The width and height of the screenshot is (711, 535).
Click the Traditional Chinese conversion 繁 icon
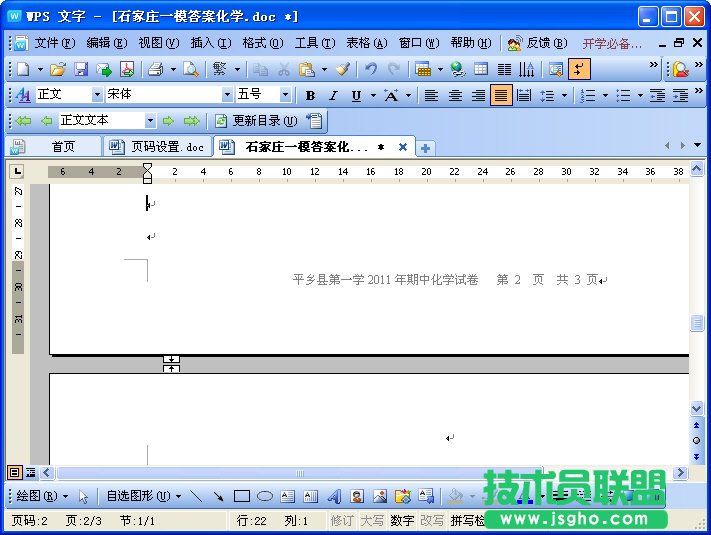click(219, 69)
